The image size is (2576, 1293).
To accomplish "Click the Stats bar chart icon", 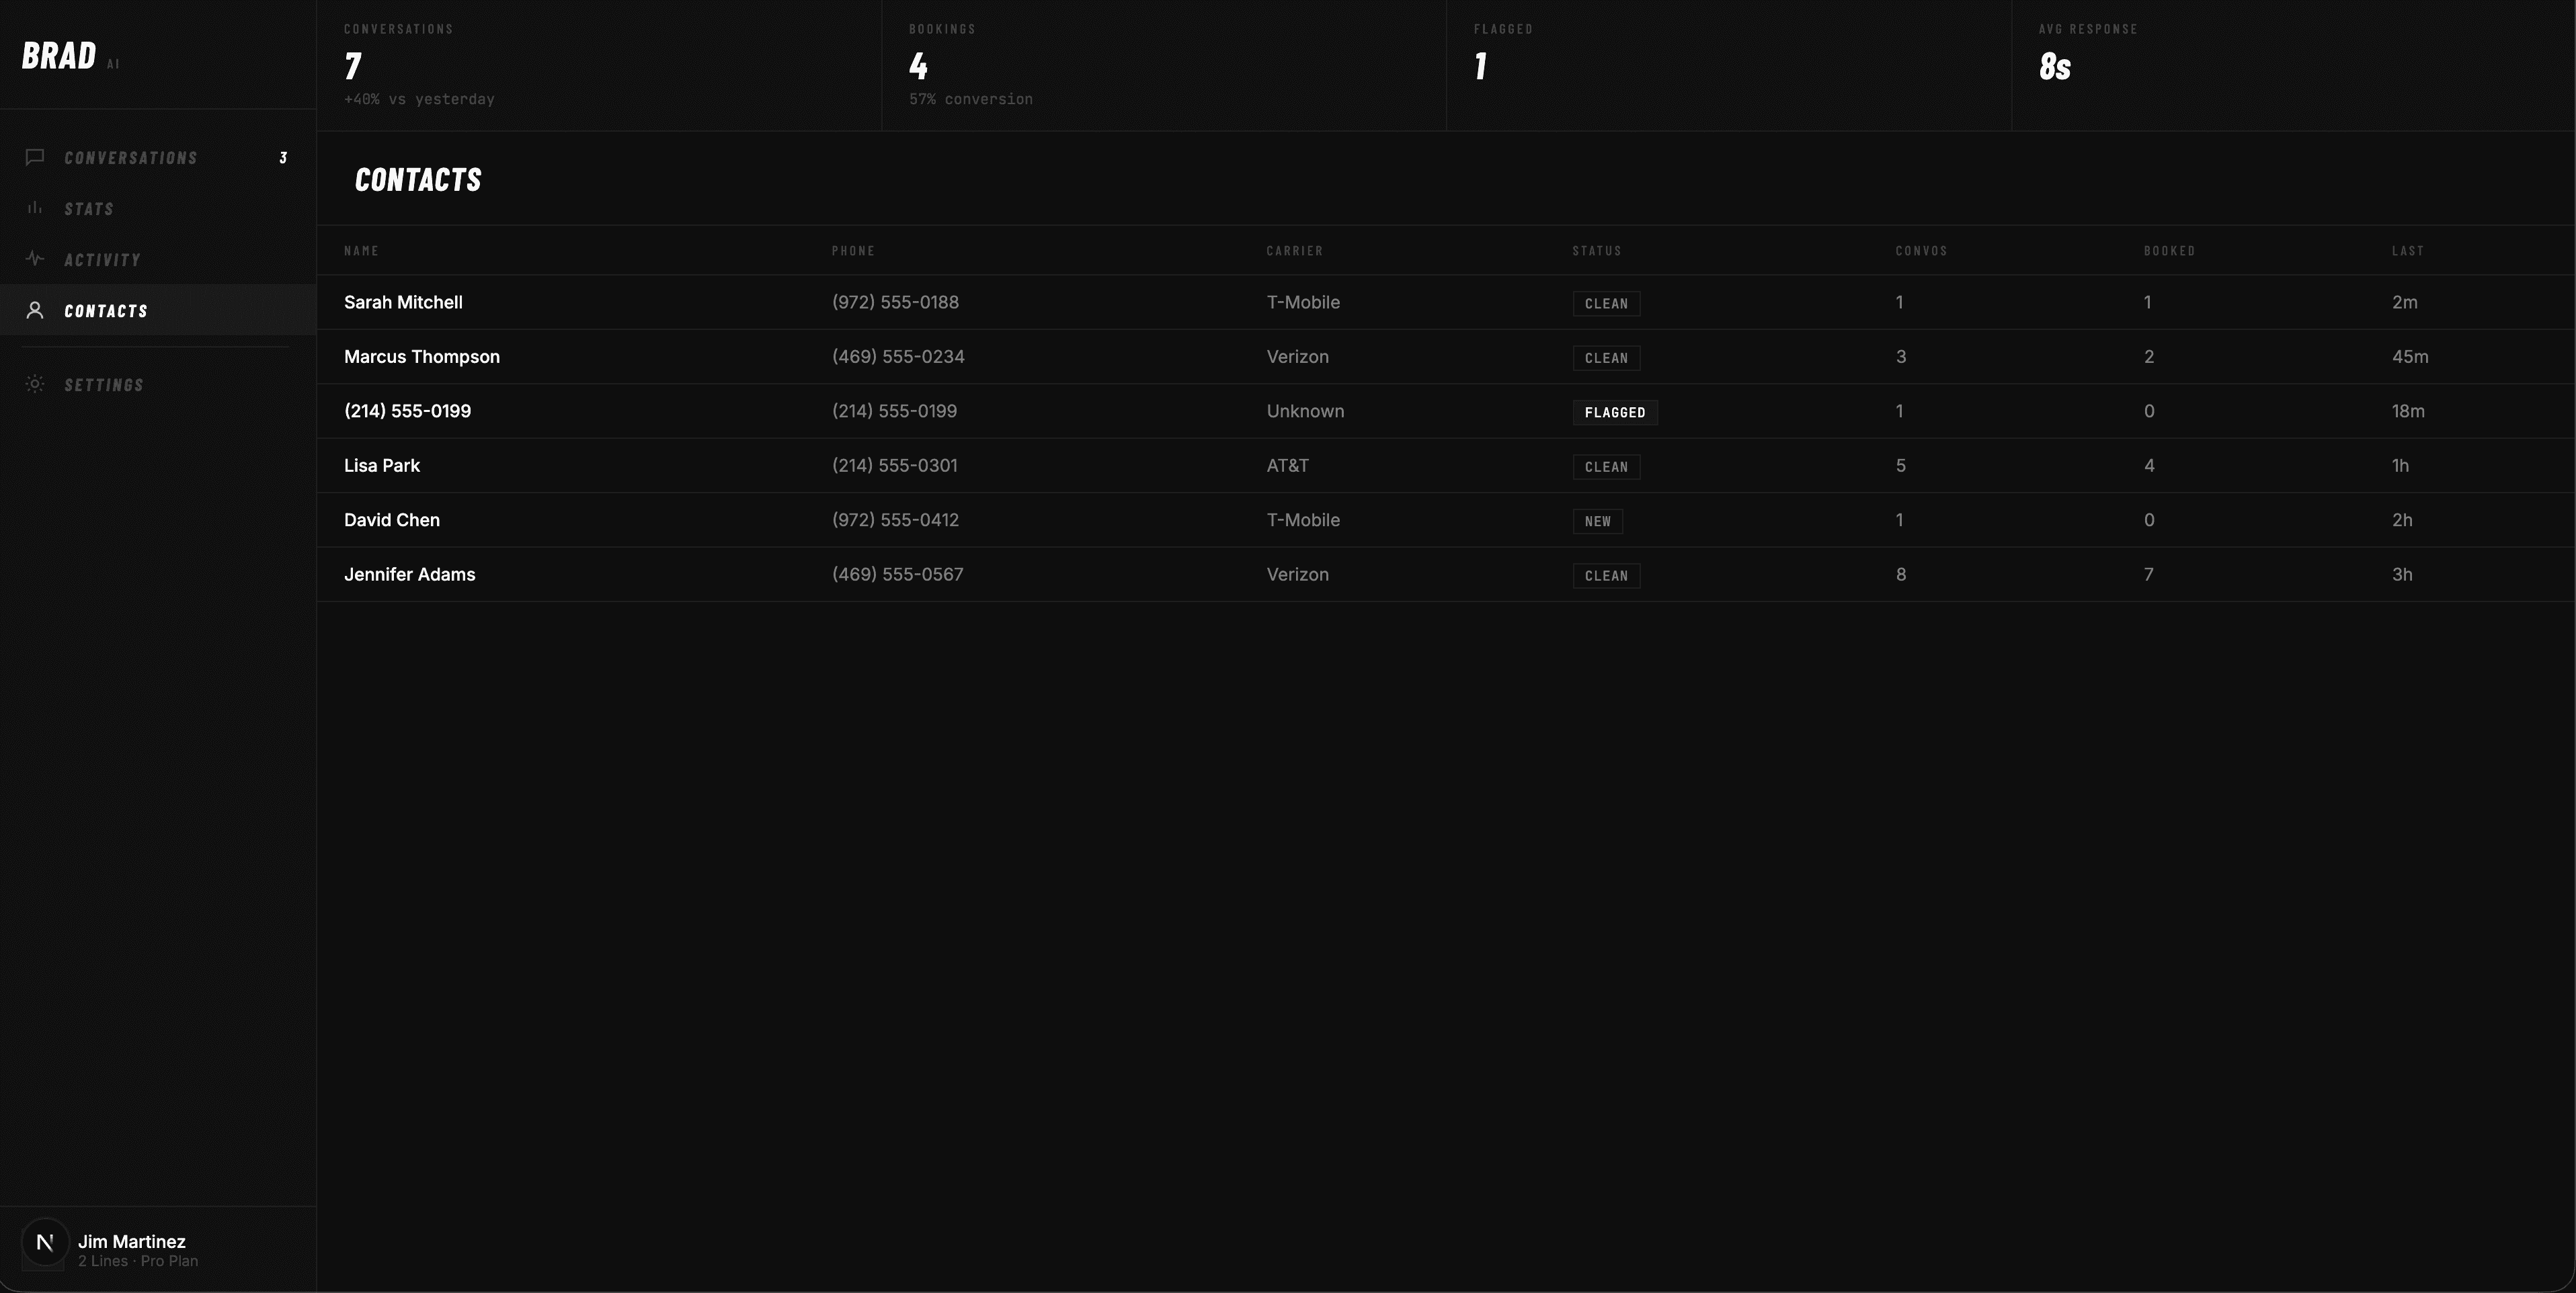I will (35, 208).
